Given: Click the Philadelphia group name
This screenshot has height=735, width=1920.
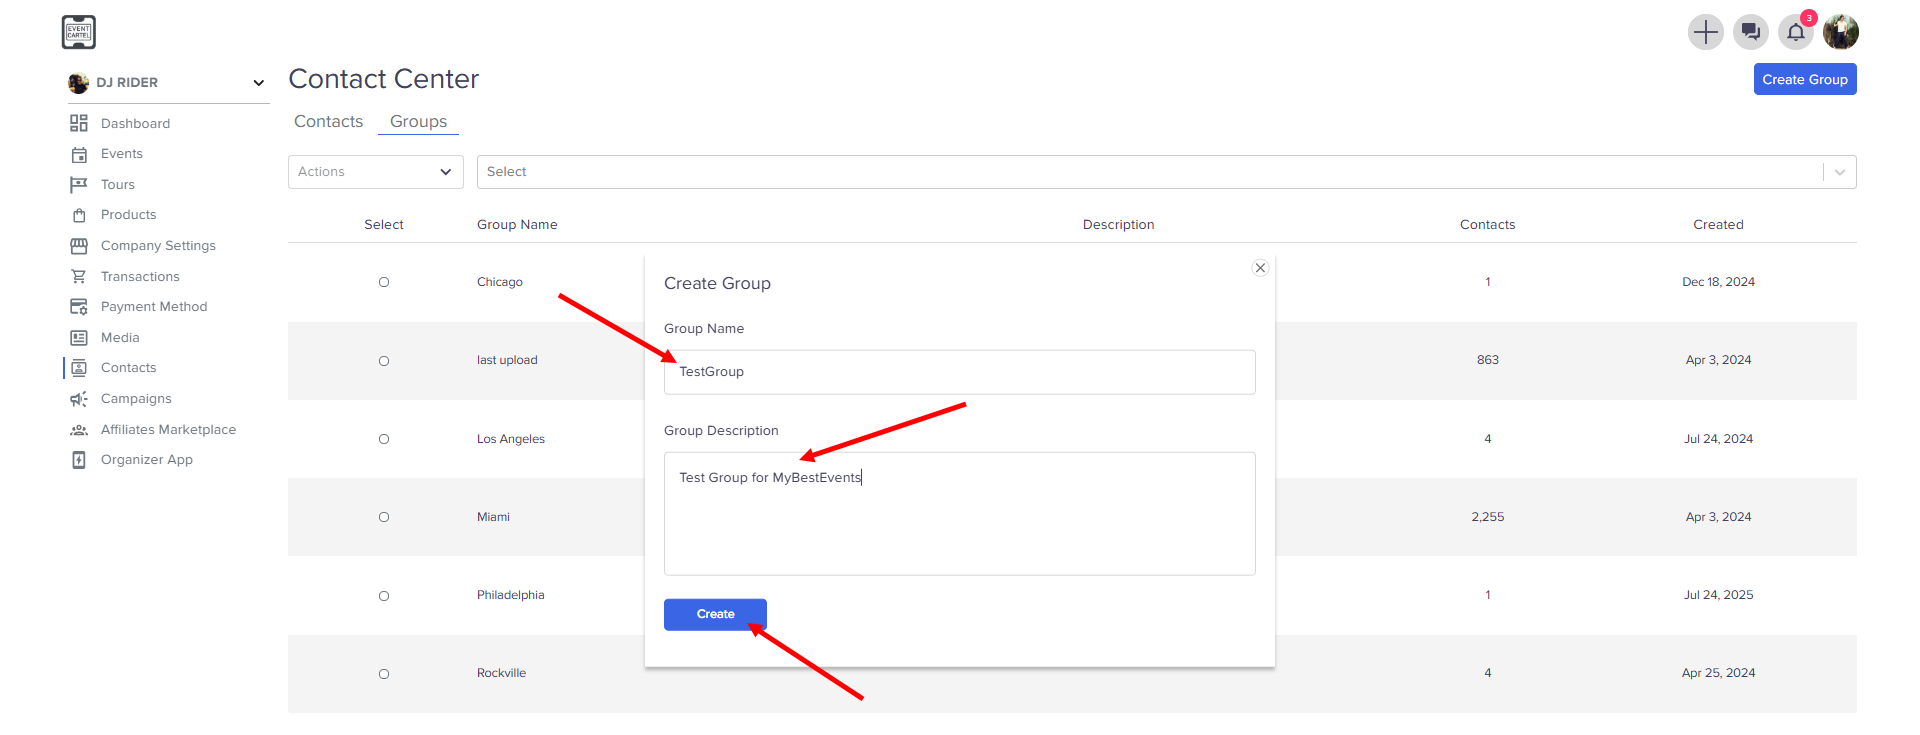Looking at the screenshot, I should tap(511, 595).
